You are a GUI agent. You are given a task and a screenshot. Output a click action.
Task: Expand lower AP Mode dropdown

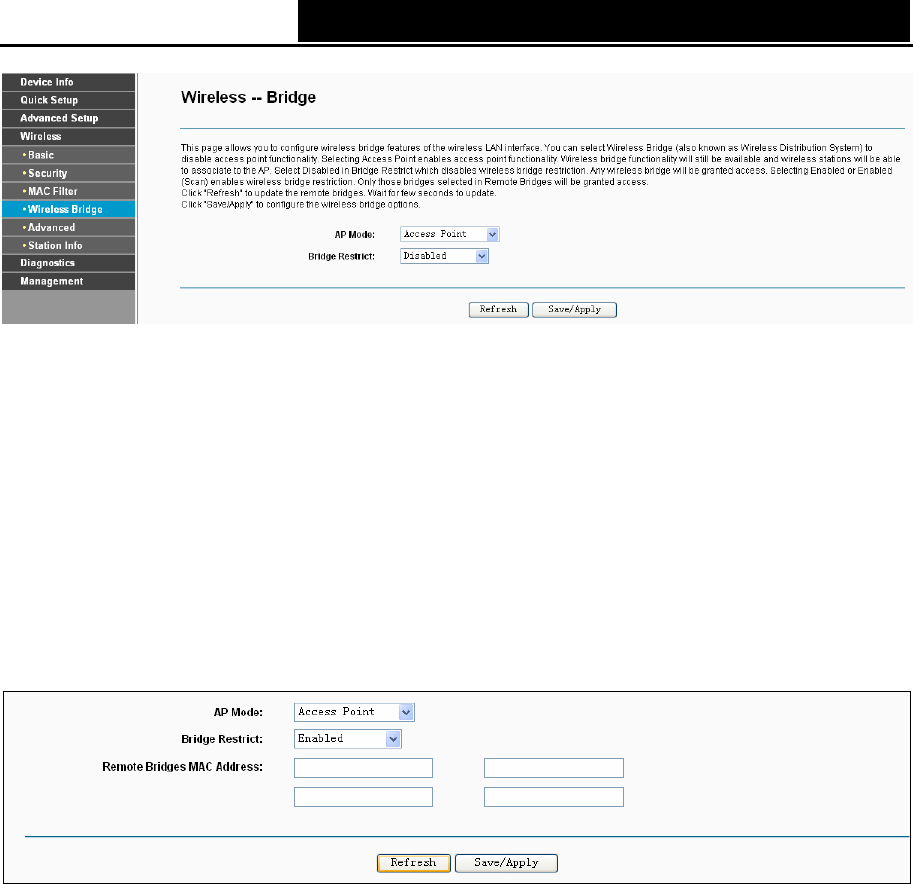point(354,712)
